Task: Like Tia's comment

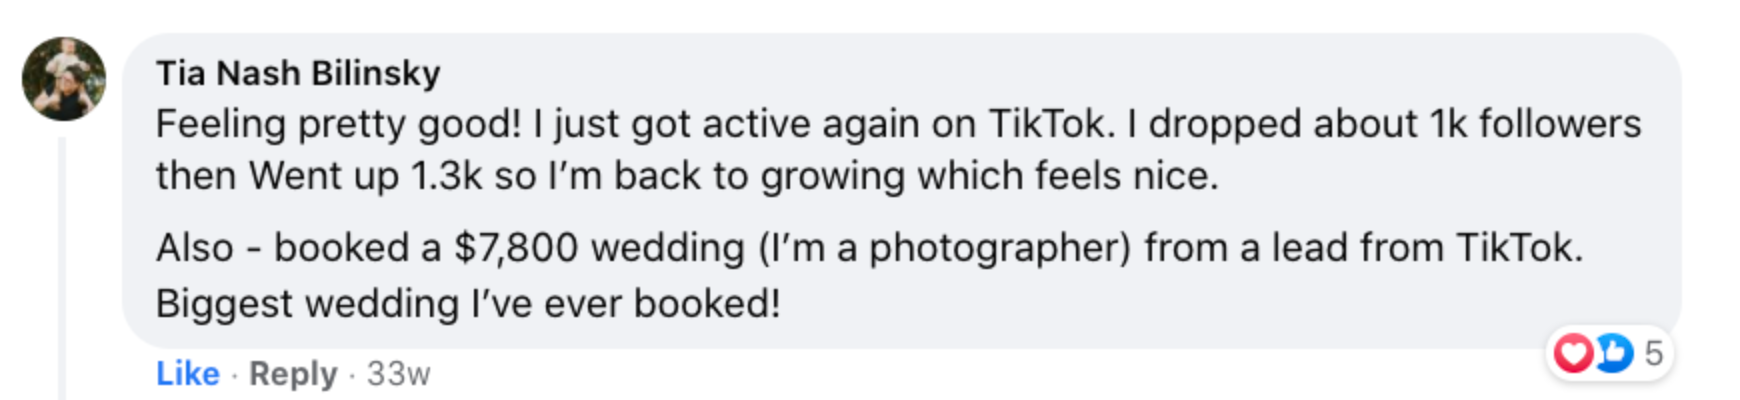Action: tap(187, 373)
